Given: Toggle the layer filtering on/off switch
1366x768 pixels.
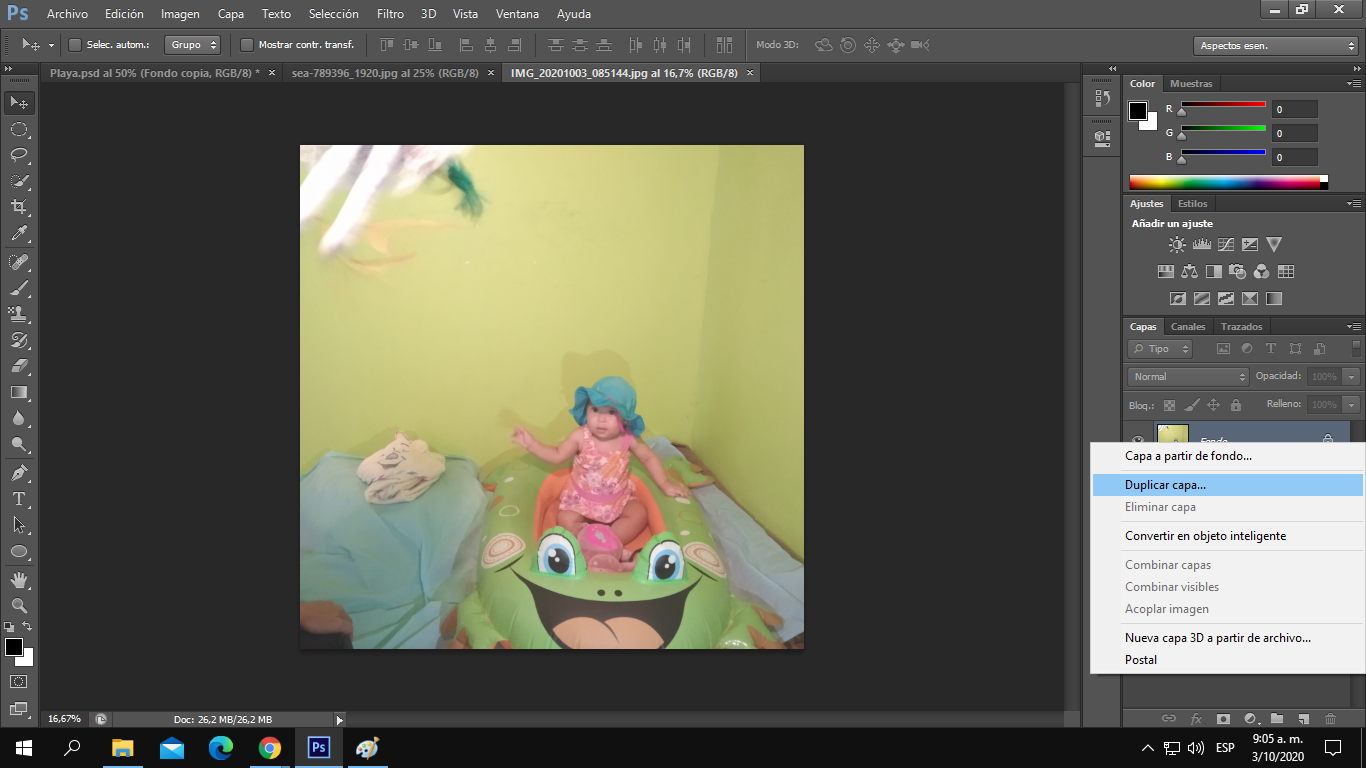Looking at the screenshot, I should (1357, 349).
